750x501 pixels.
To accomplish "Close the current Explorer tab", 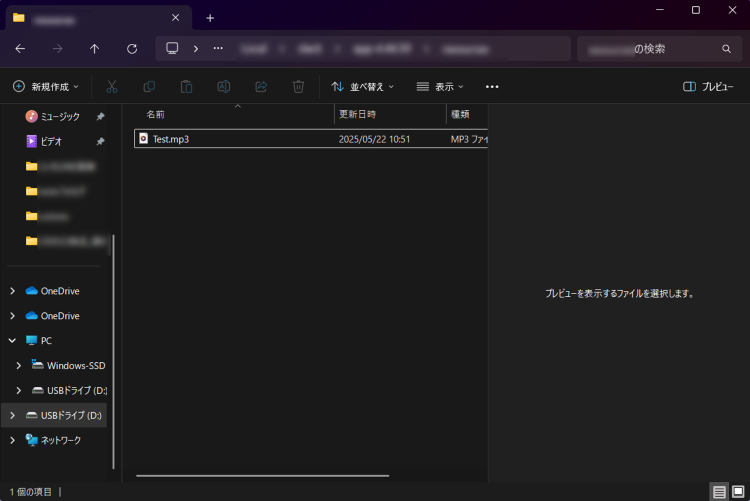I will [x=176, y=18].
